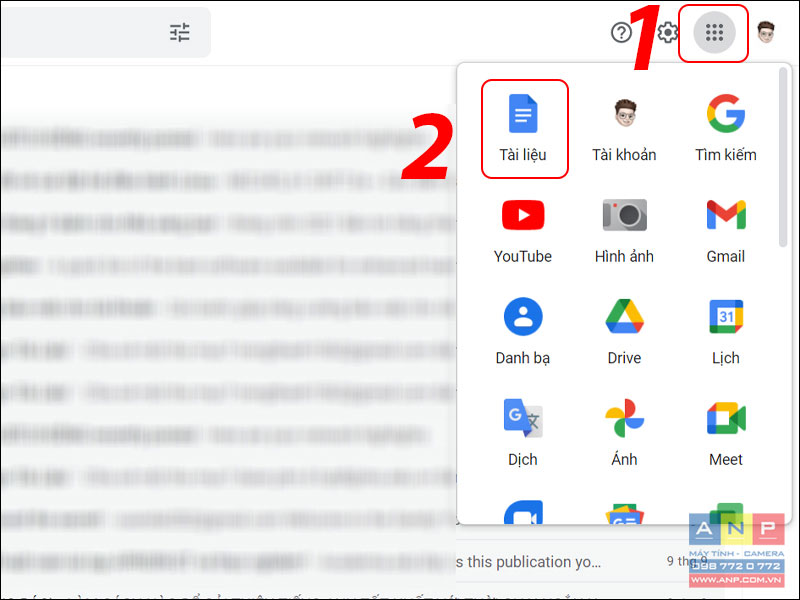
Task: Open Hình ảnh camera app
Action: [624, 231]
